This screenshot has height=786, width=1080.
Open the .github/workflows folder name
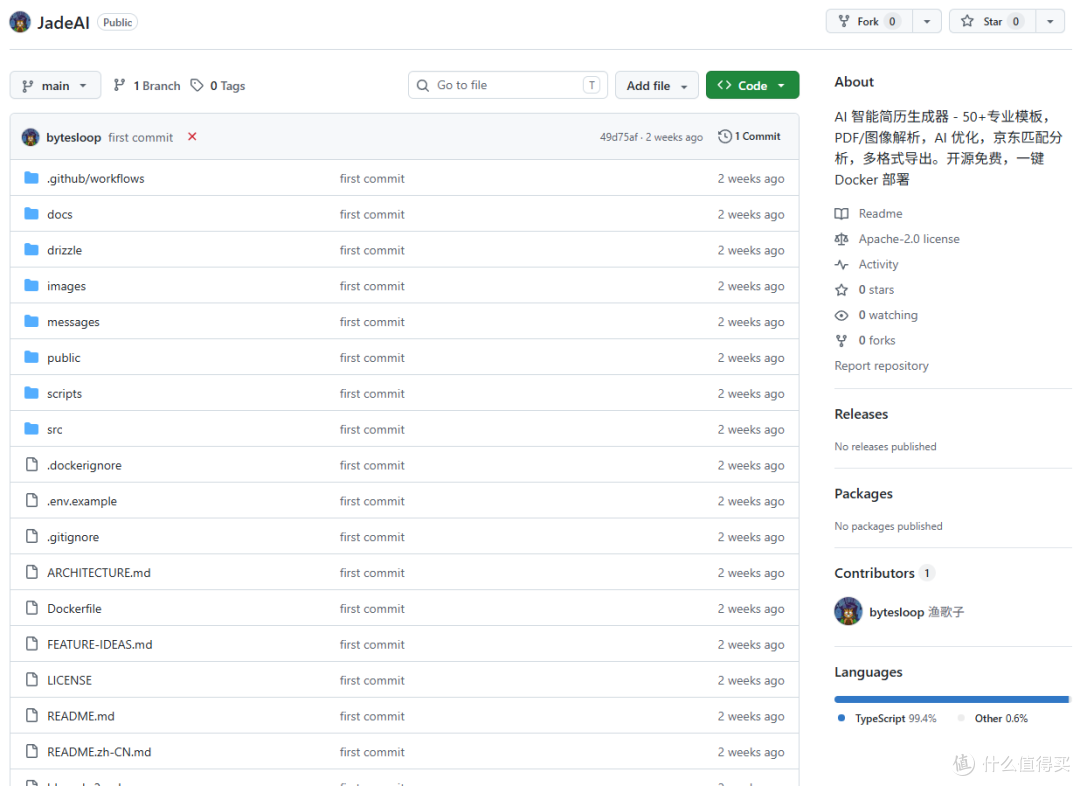point(96,178)
